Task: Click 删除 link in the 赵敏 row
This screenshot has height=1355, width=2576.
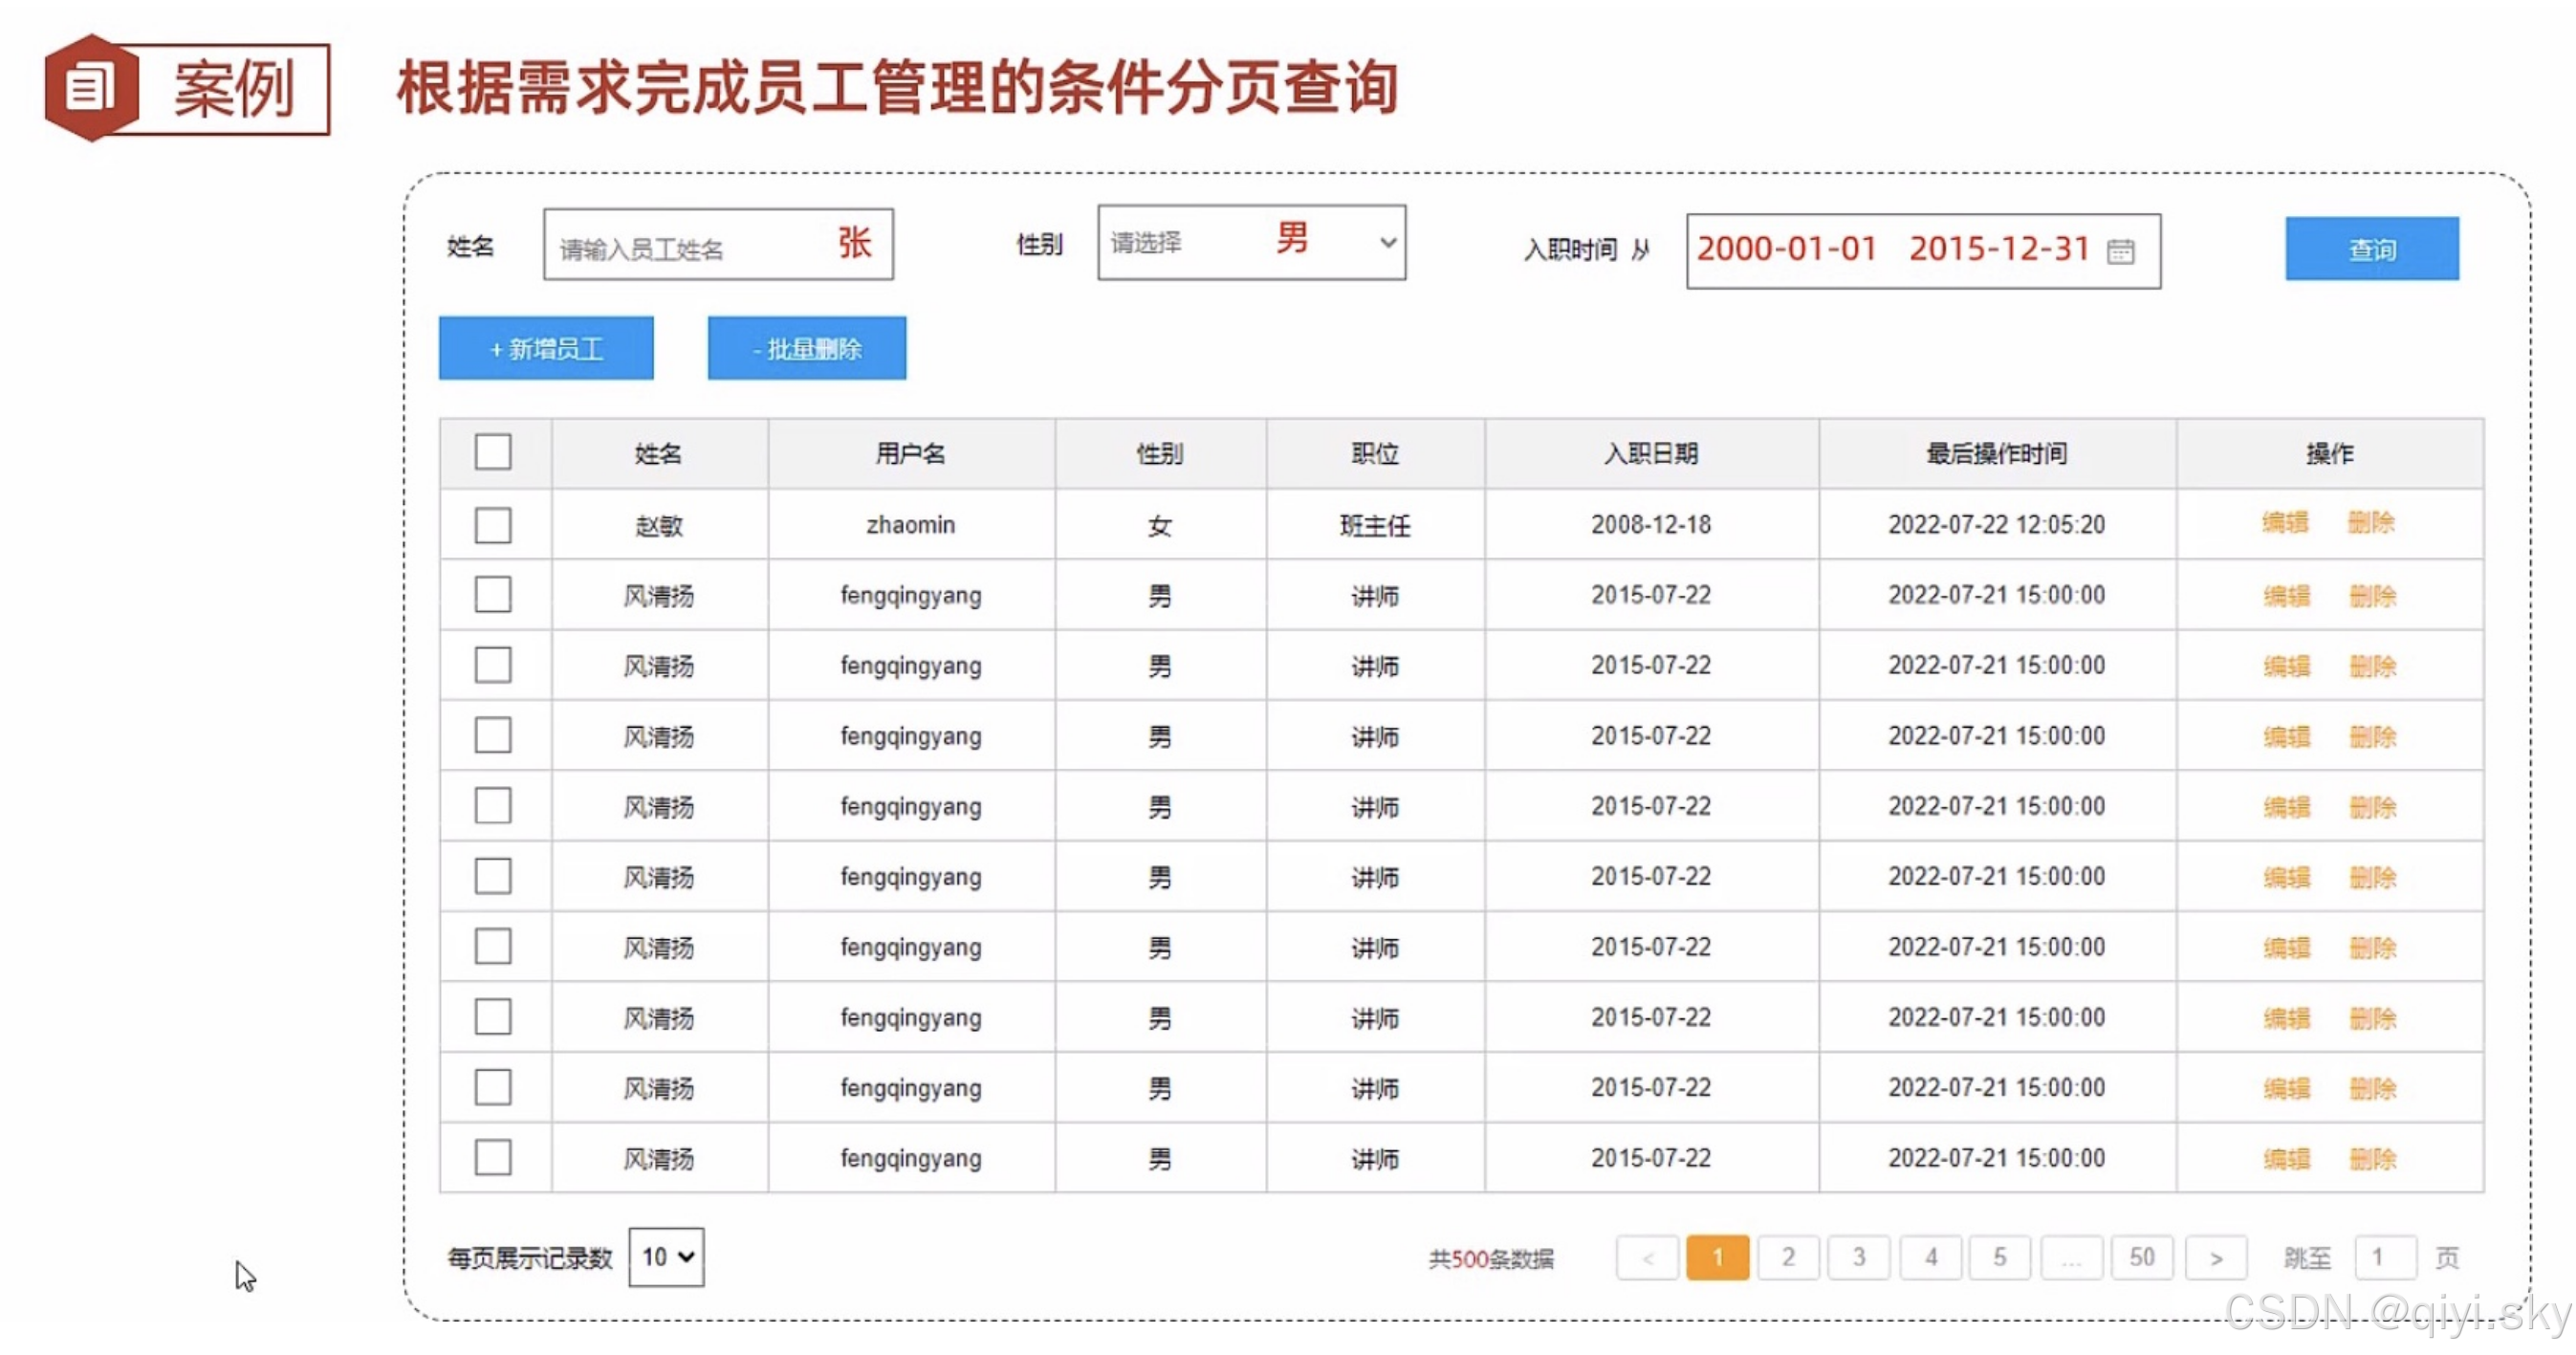Action: pos(2371,522)
